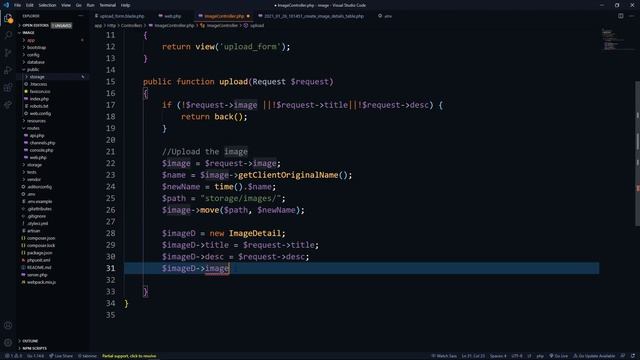Switch to the .env editor tab
Image resolution: width=640 pixels, height=360 pixels.
[x=385, y=16]
